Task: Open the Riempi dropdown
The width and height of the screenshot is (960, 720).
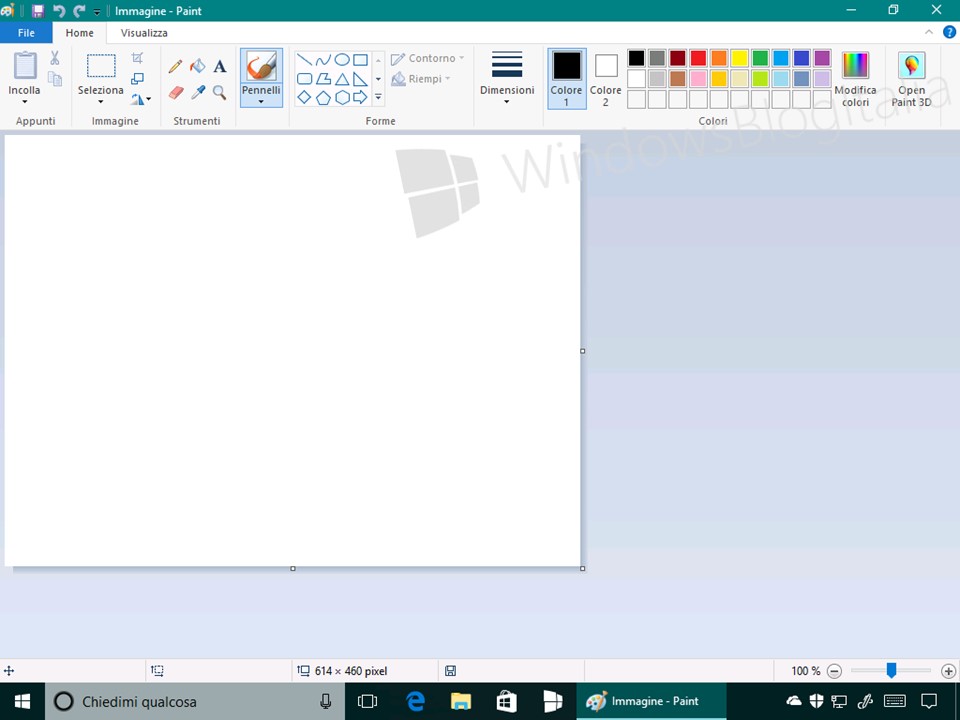Action: (x=421, y=78)
